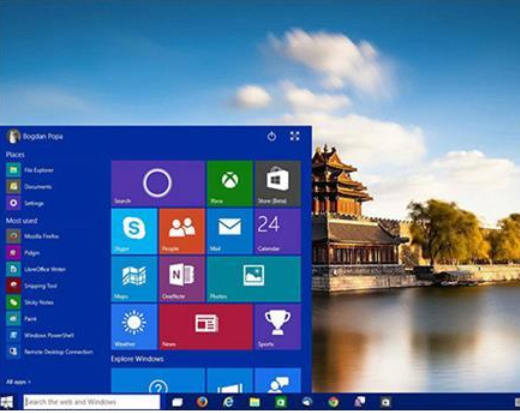Viewport: 520px width, 413px height.
Task: Launch Mozilla Firefox from Most used
Action: pyautogui.click(x=33, y=236)
